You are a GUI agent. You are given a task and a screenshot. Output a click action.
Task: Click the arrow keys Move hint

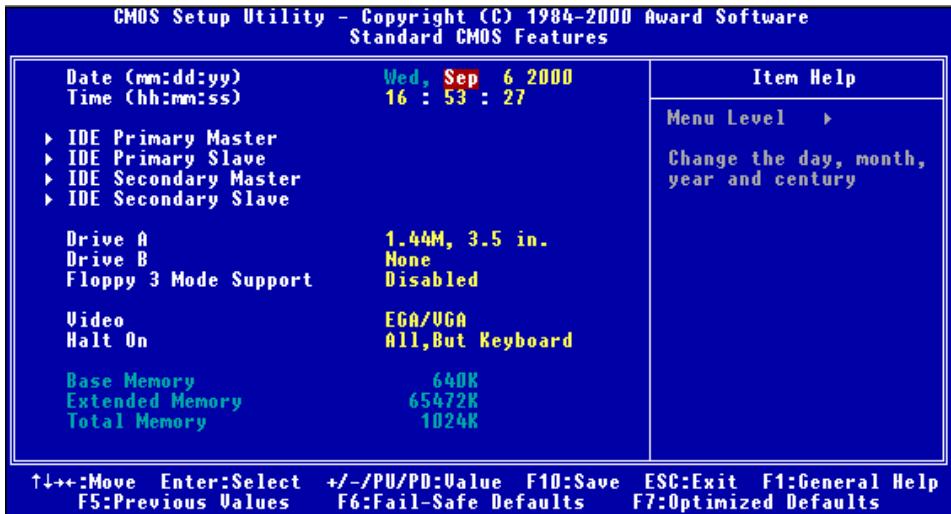(x=84, y=482)
